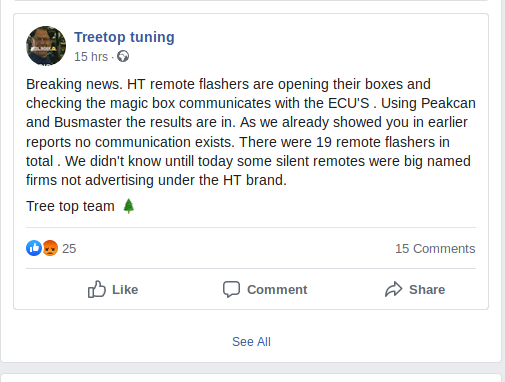Image resolution: width=505 pixels, height=382 pixels.
Task: Click the Share button label text
Action: [x=427, y=290]
